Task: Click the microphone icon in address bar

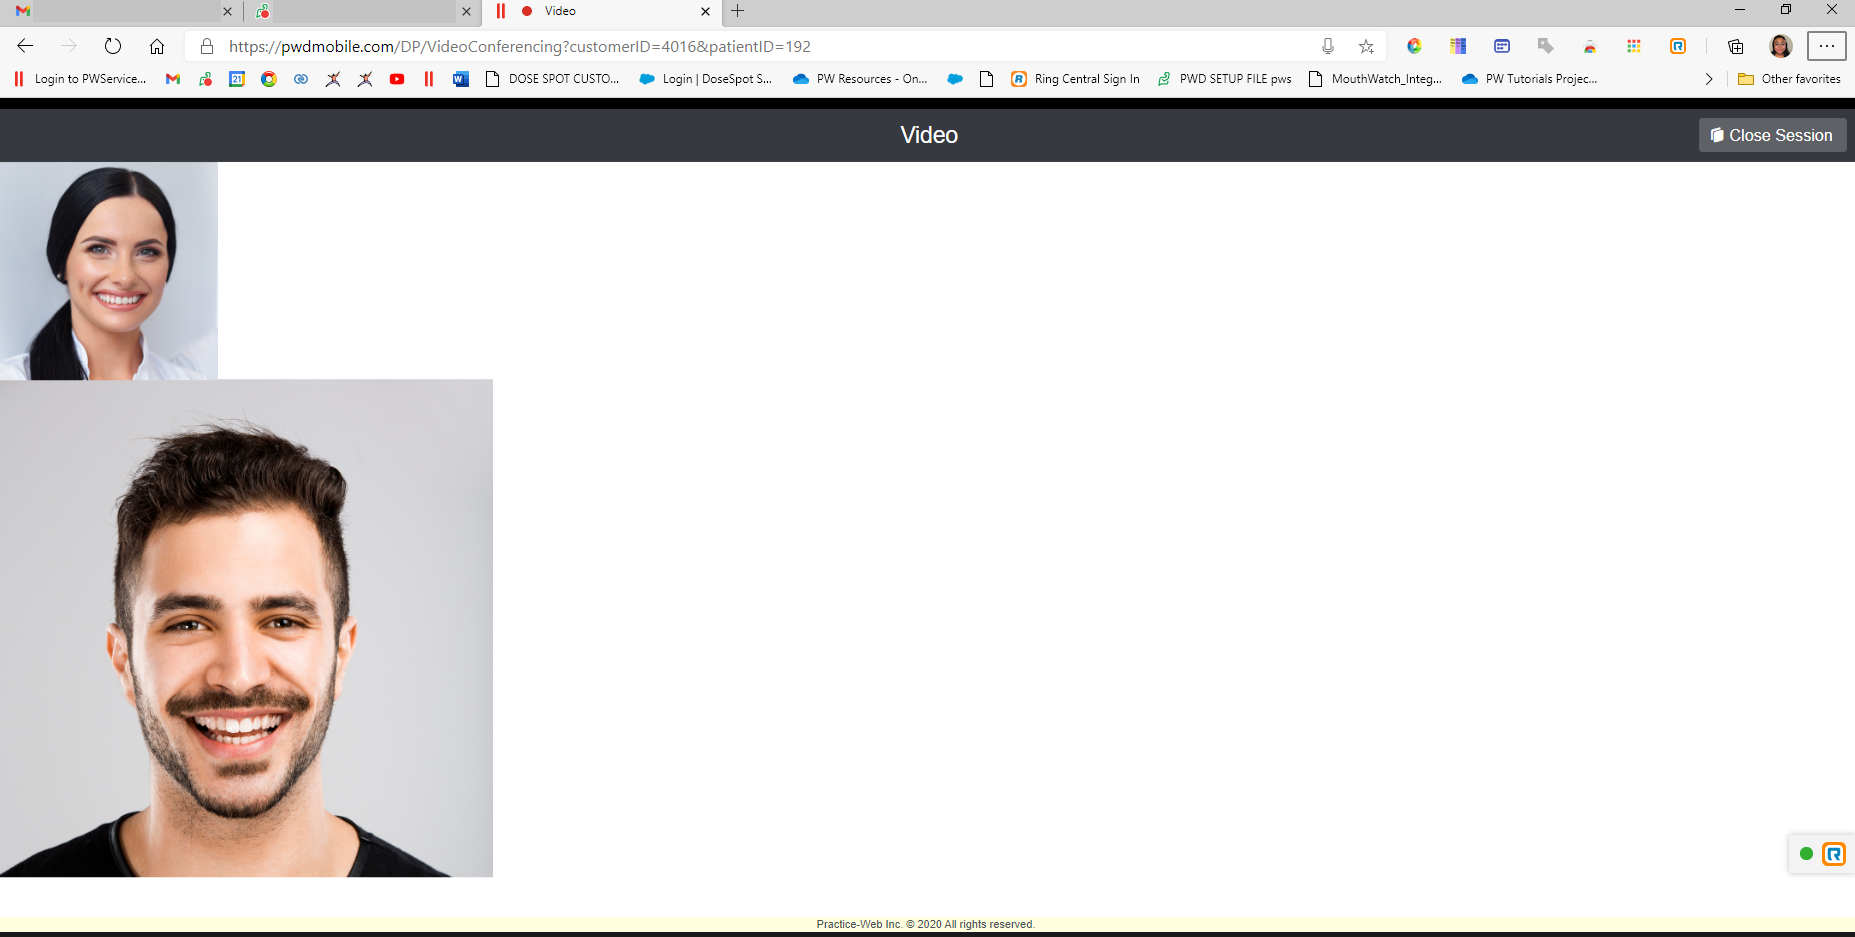Action: coord(1328,46)
